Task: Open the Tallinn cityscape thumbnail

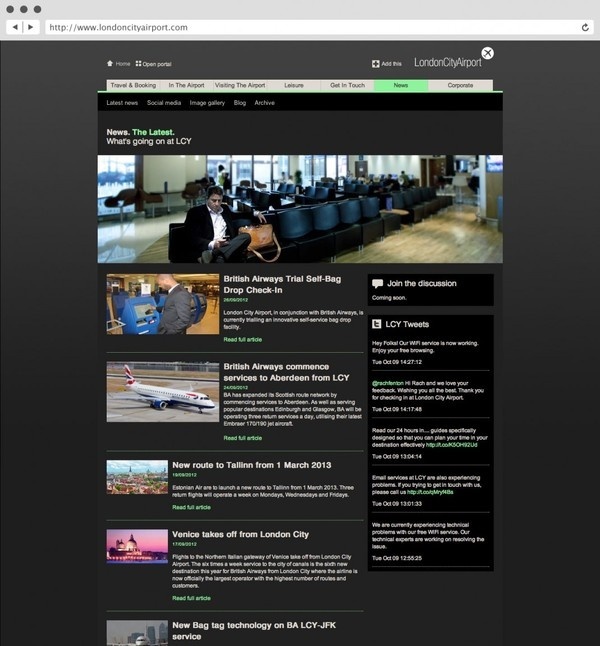Action: pyautogui.click(x=137, y=477)
